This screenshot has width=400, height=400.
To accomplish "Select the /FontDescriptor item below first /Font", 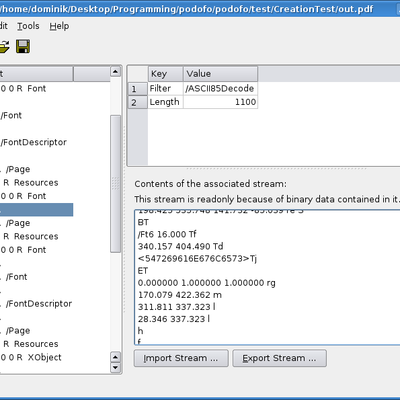I will (x=34, y=142).
